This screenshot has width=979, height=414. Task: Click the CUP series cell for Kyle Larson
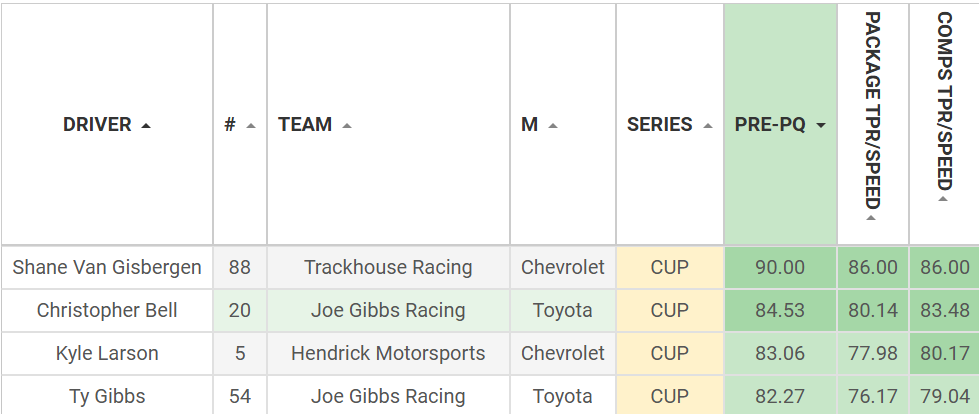point(670,353)
